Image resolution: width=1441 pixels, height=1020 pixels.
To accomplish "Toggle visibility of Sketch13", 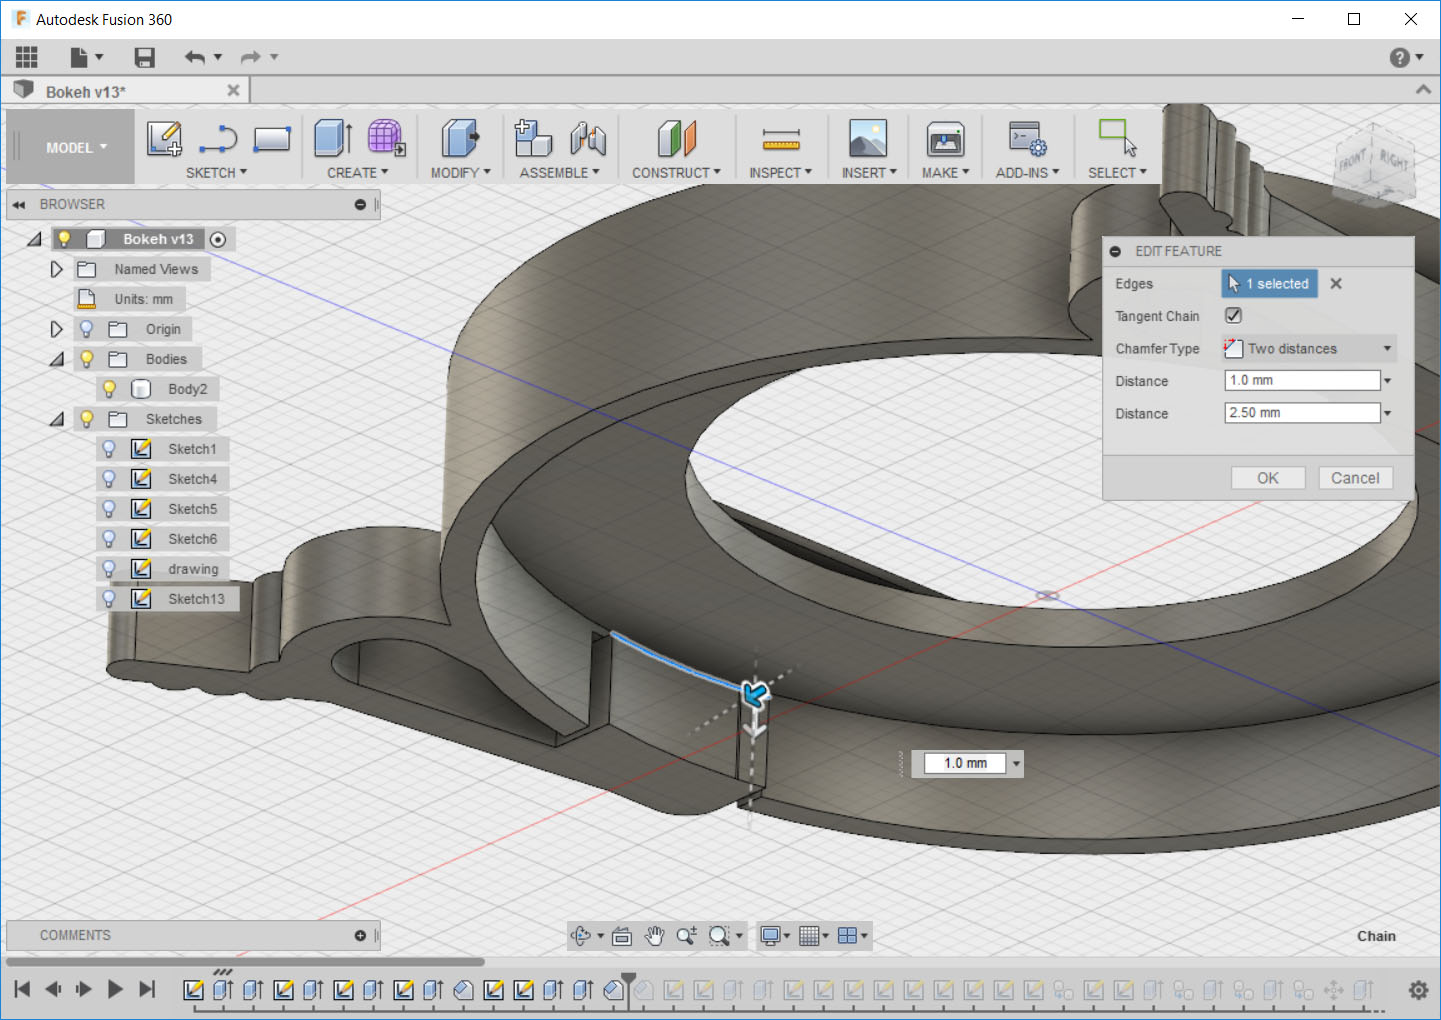I will tap(110, 599).
